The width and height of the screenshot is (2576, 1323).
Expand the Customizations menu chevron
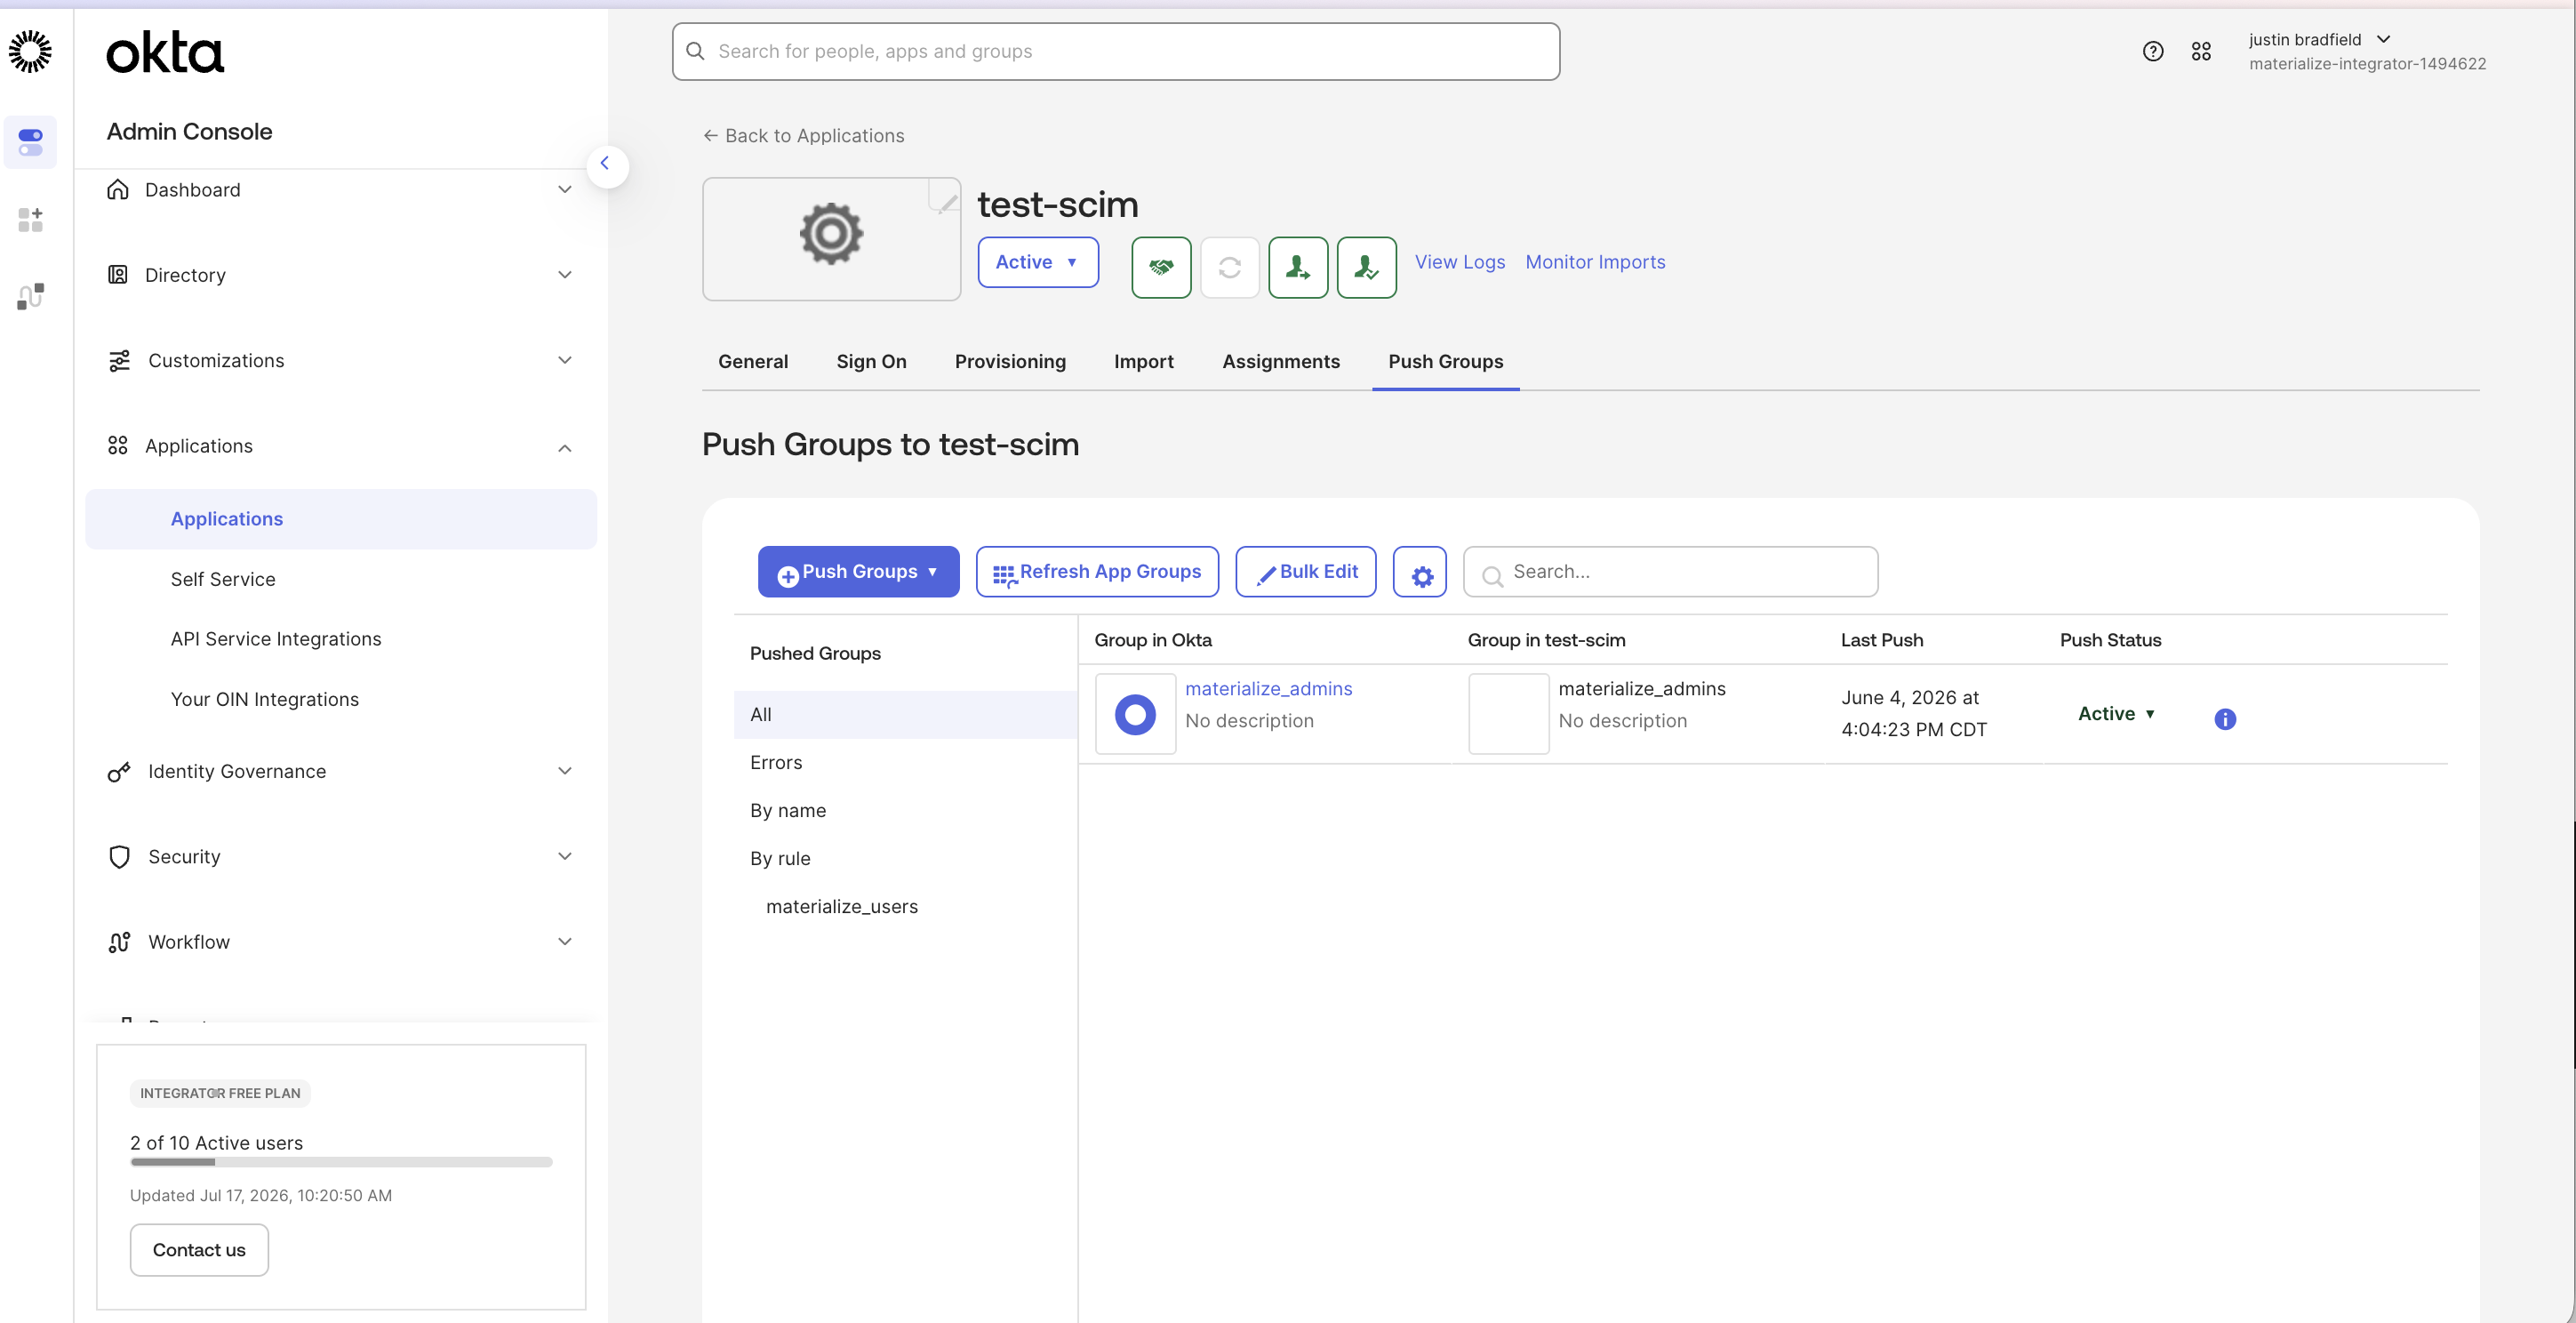pyautogui.click(x=564, y=361)
